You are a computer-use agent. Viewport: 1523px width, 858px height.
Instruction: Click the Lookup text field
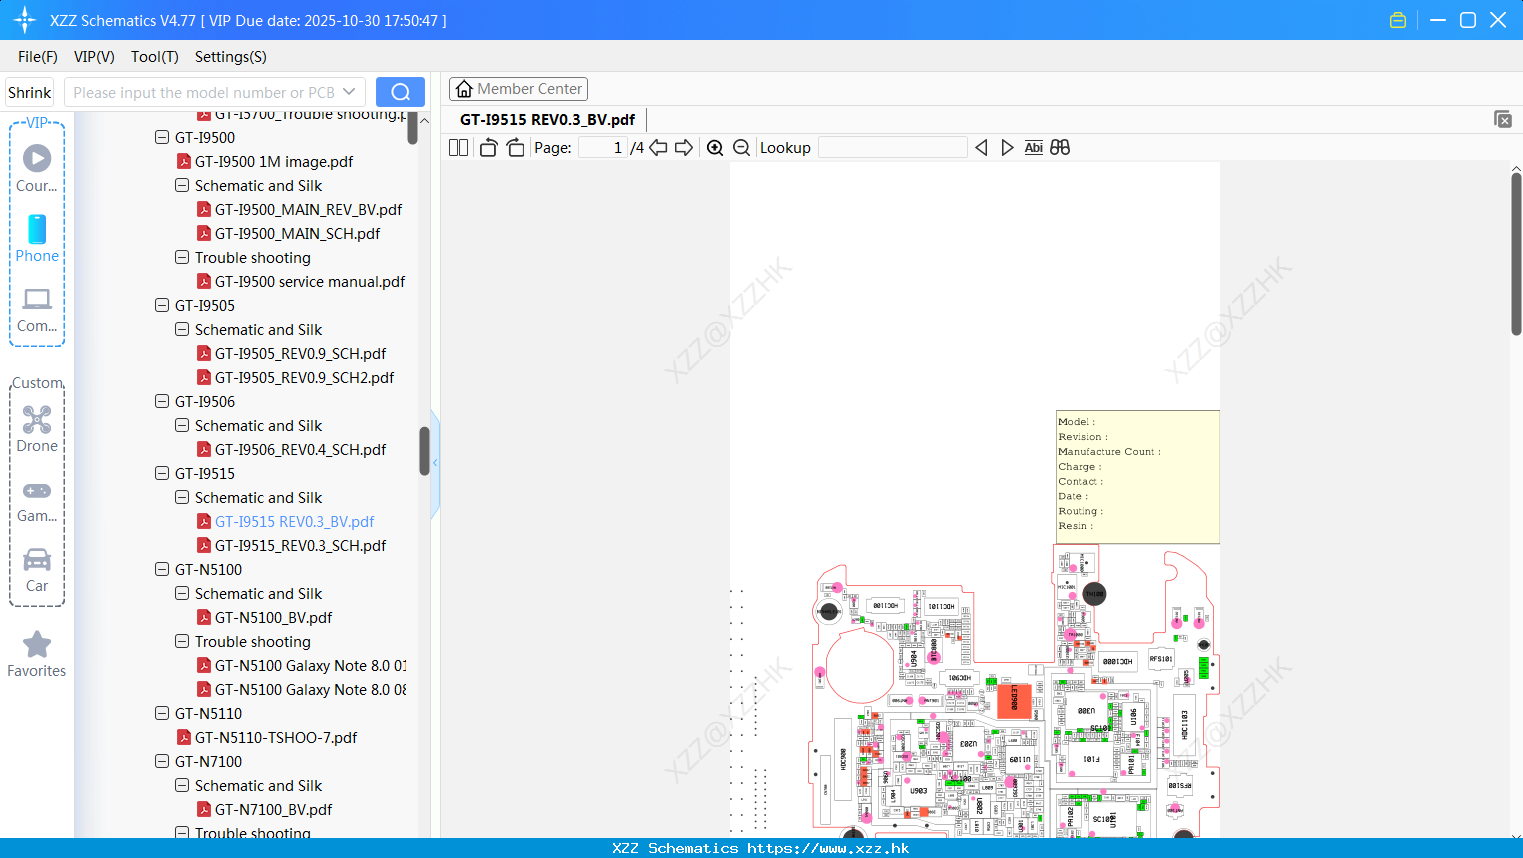892,147
